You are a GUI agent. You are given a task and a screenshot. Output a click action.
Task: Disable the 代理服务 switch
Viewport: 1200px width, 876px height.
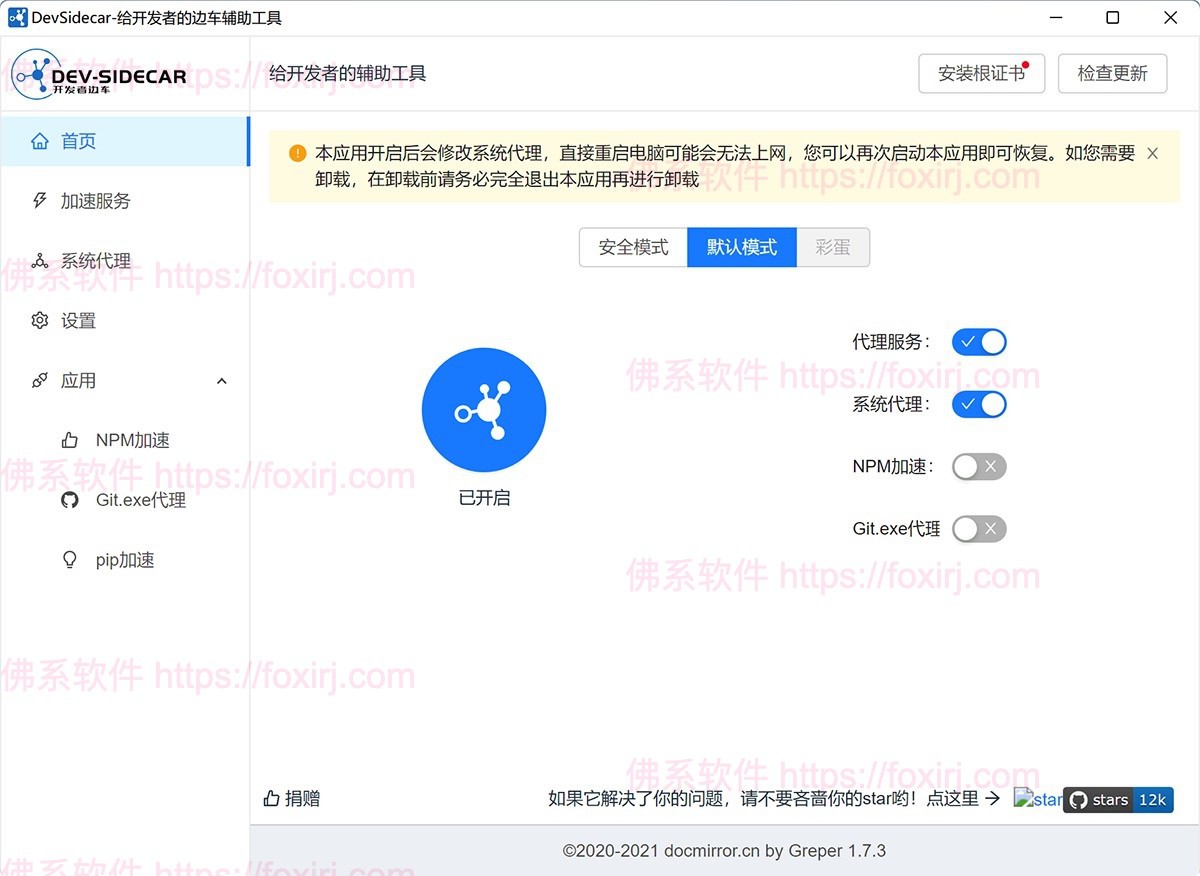coord(978,342)
